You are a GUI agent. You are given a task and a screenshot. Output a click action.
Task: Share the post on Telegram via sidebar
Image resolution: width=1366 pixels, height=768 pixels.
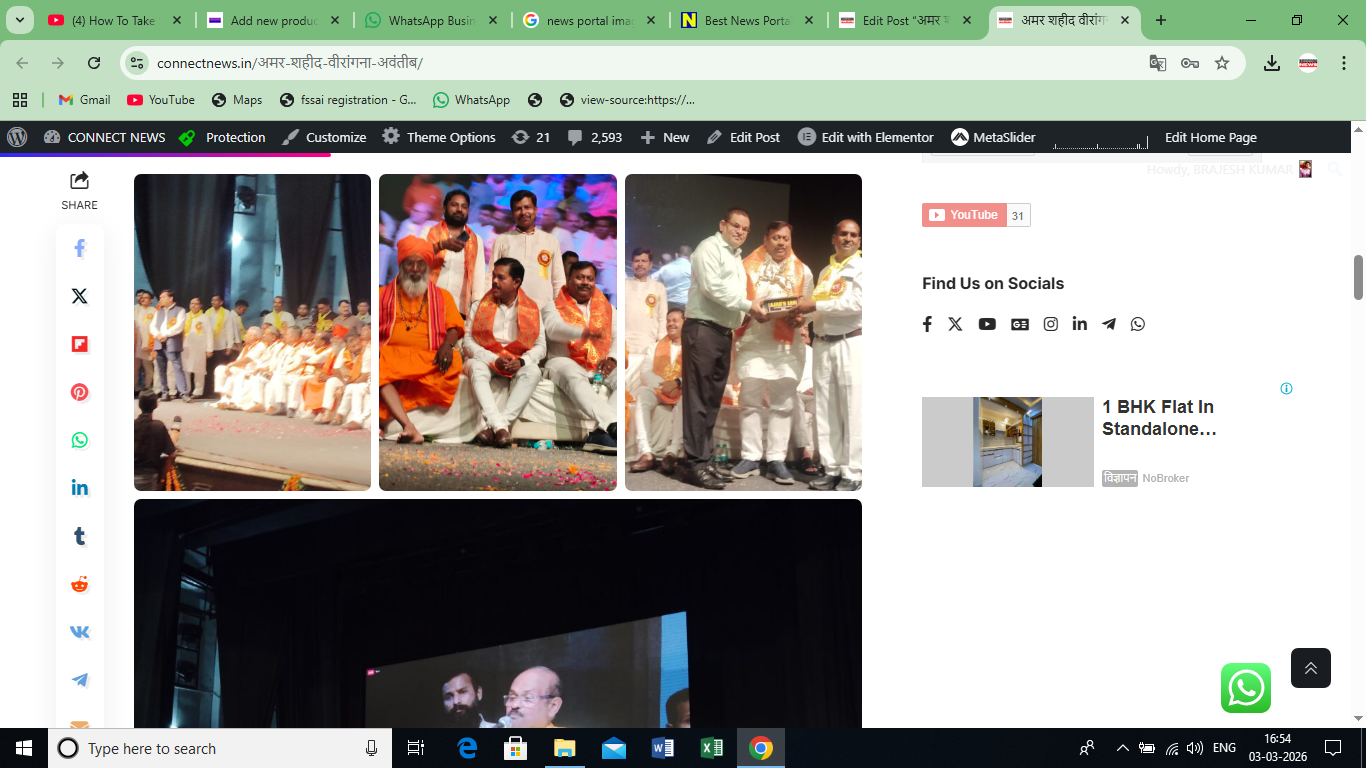click(79, 679)
